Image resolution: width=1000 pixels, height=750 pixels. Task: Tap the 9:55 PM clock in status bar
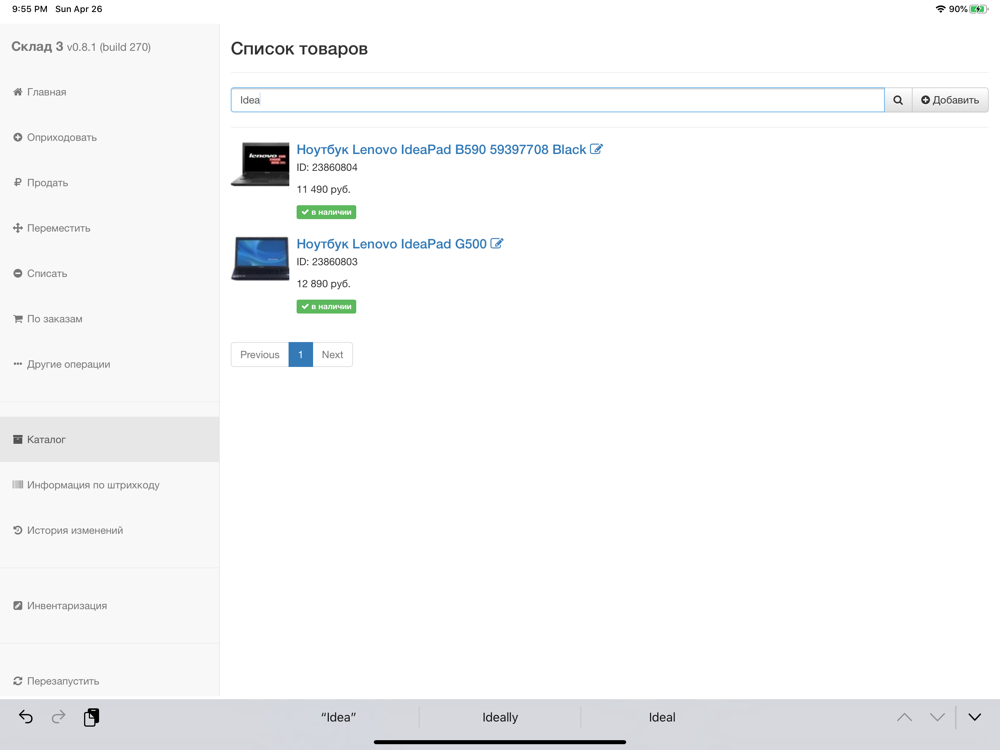point(30,9)
